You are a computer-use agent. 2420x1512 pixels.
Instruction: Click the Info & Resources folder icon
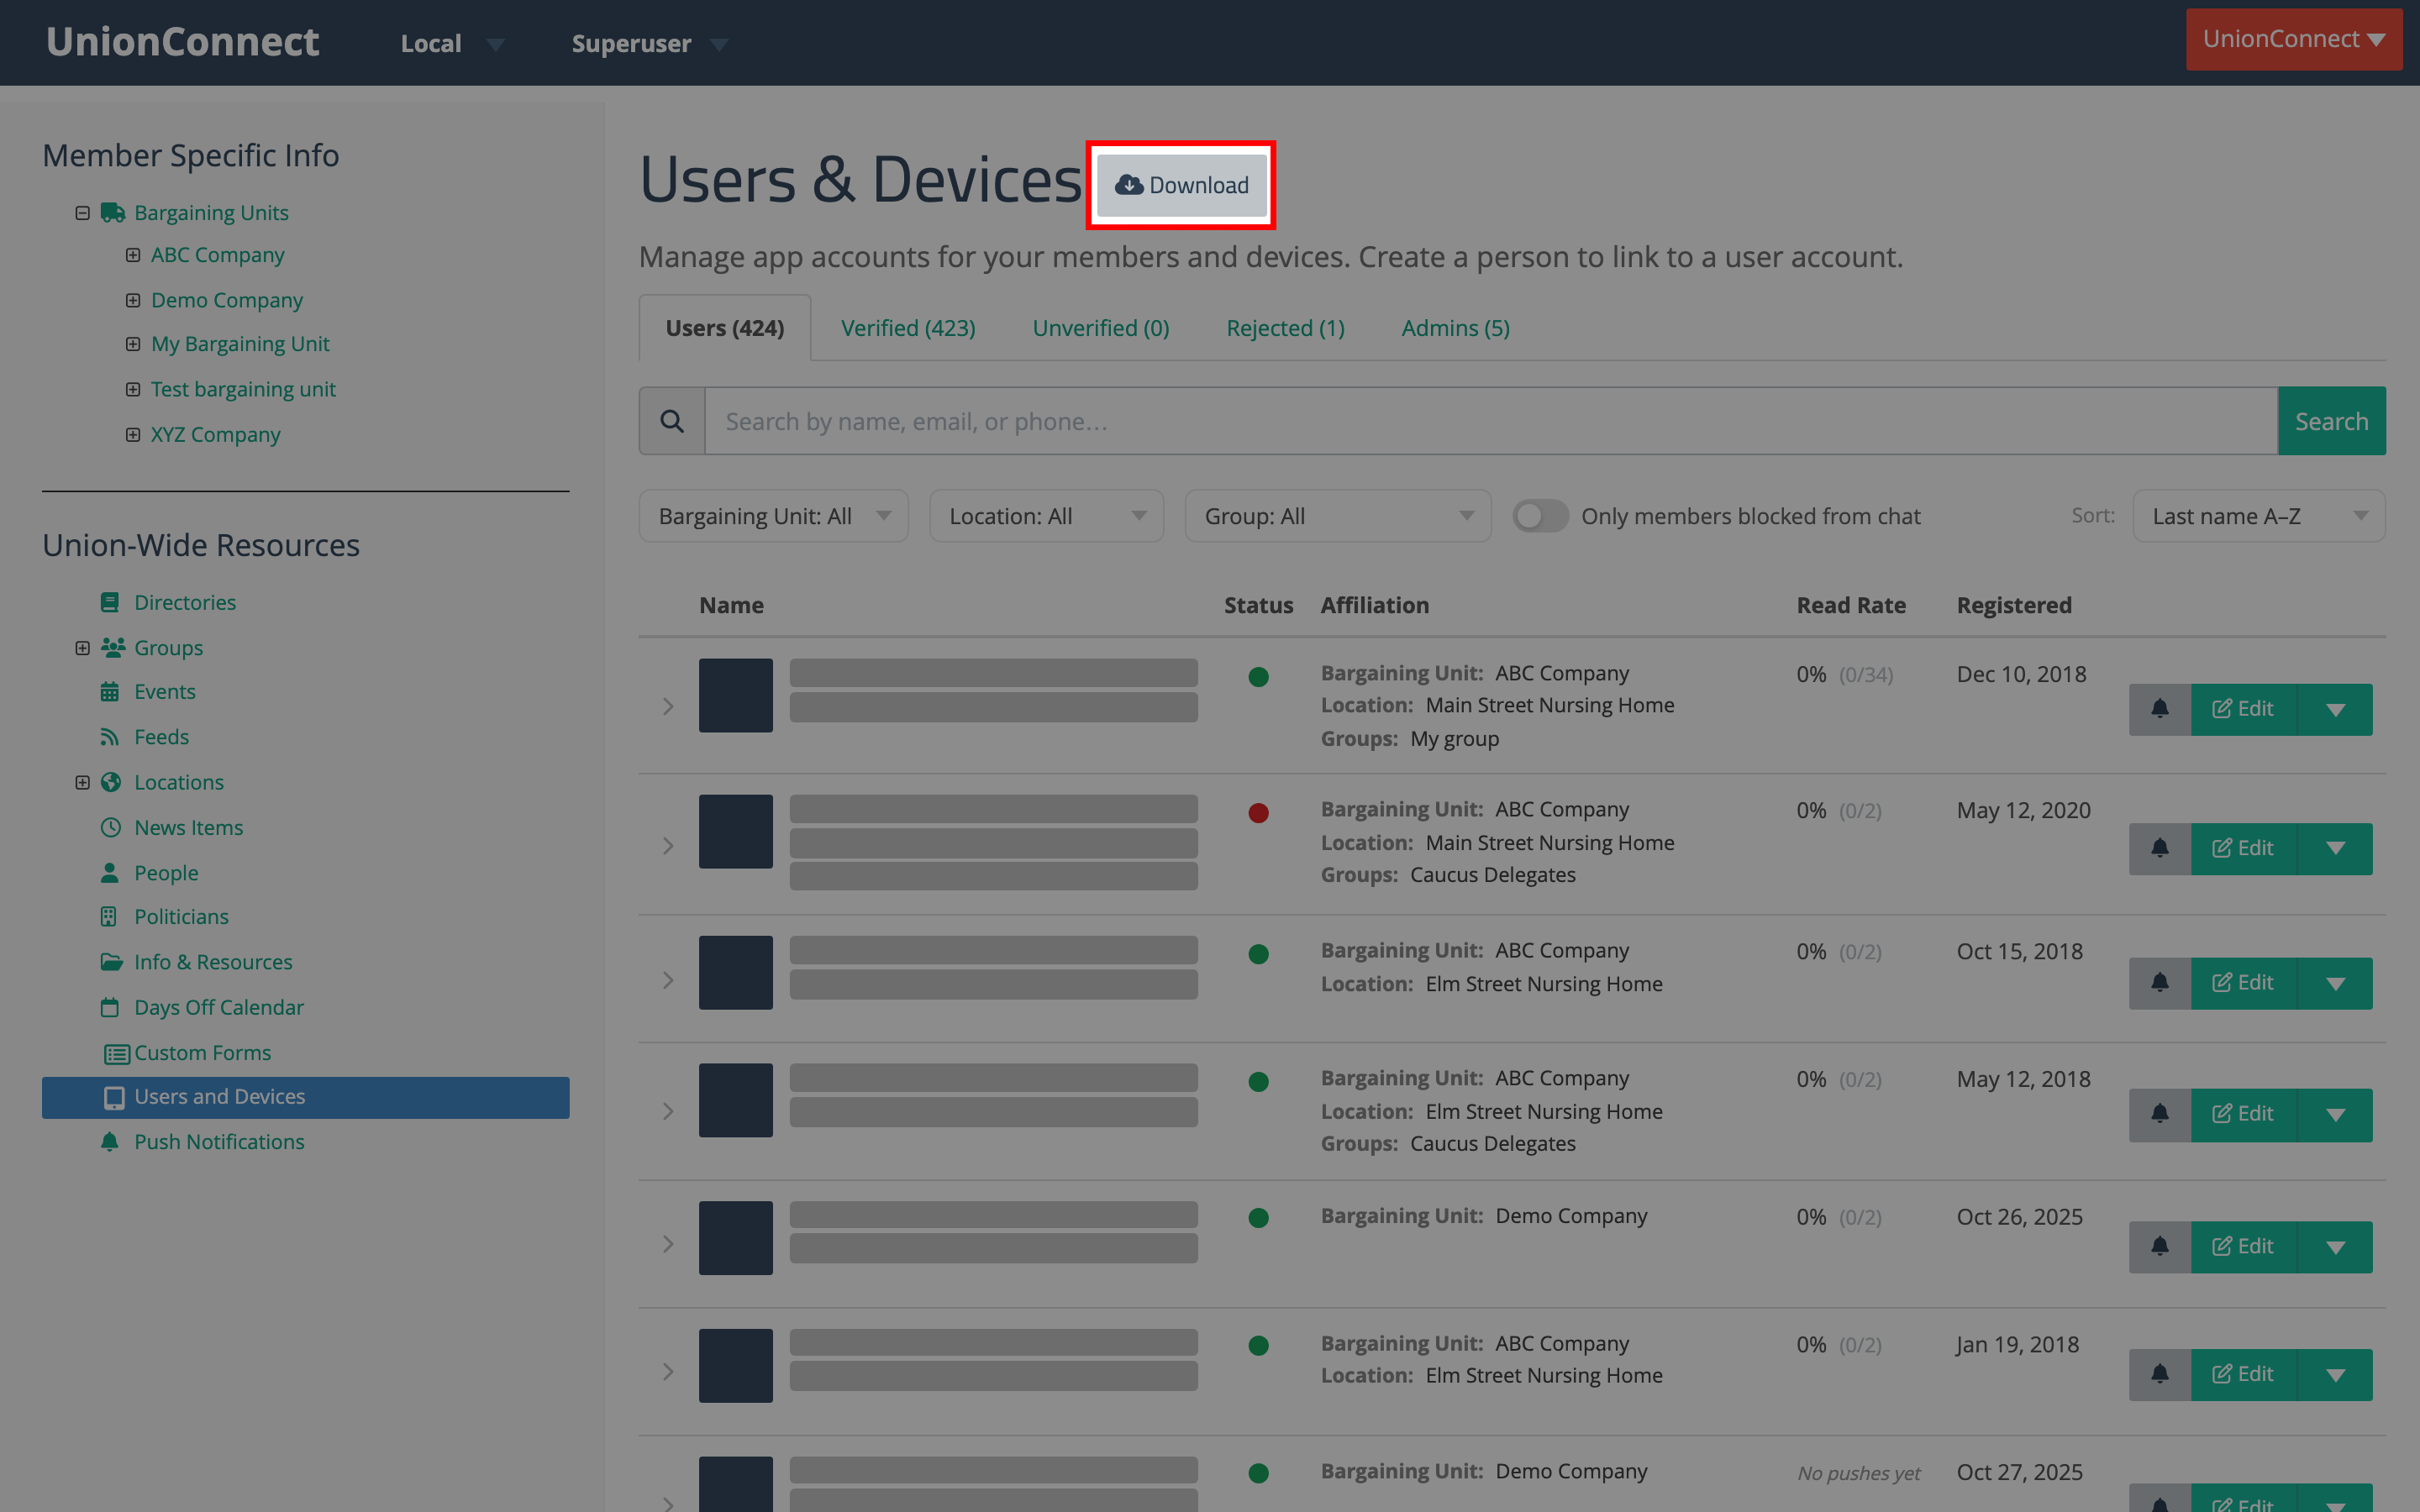pos(112,962)
